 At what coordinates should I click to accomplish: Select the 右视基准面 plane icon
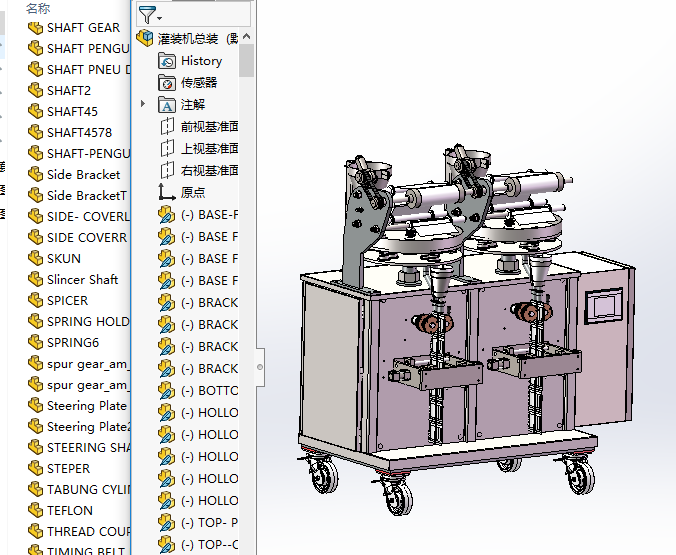click(x=167, y=171)
